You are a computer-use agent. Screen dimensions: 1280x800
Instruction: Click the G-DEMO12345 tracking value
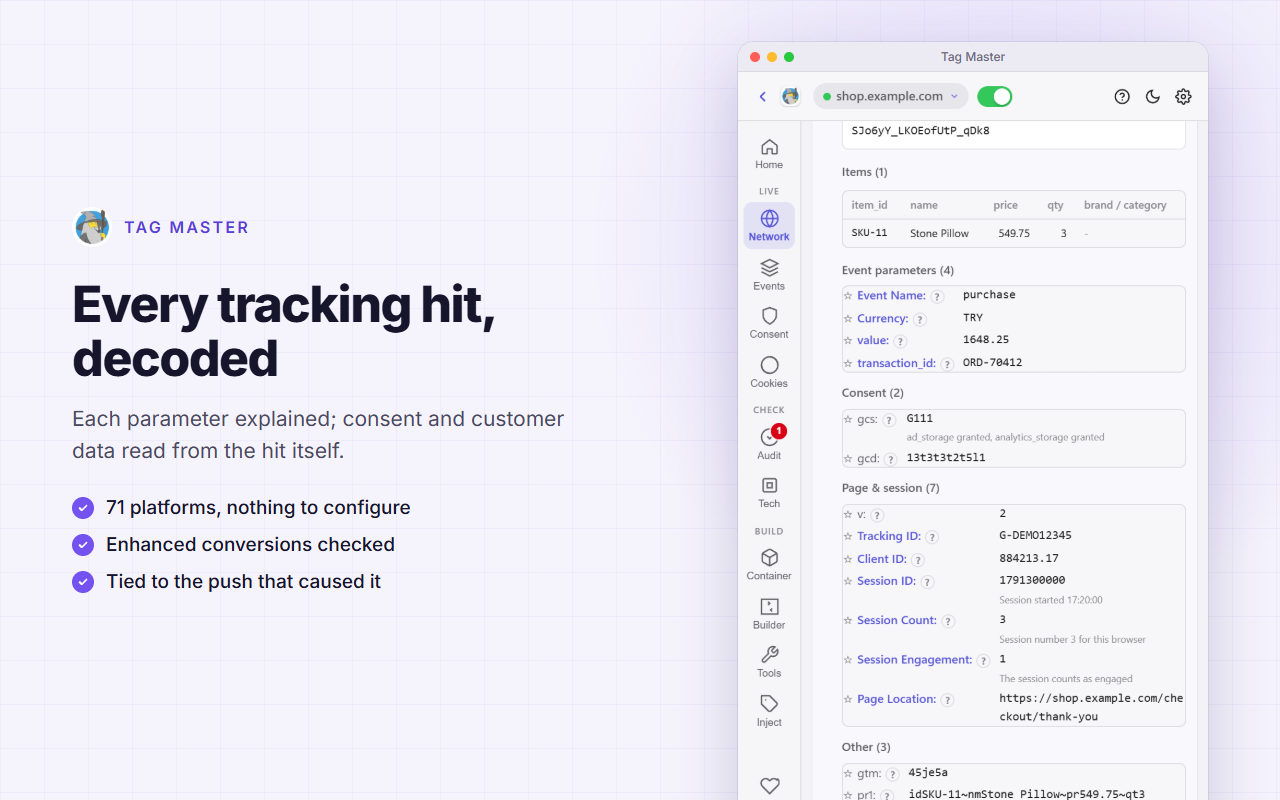(1035, 536)
